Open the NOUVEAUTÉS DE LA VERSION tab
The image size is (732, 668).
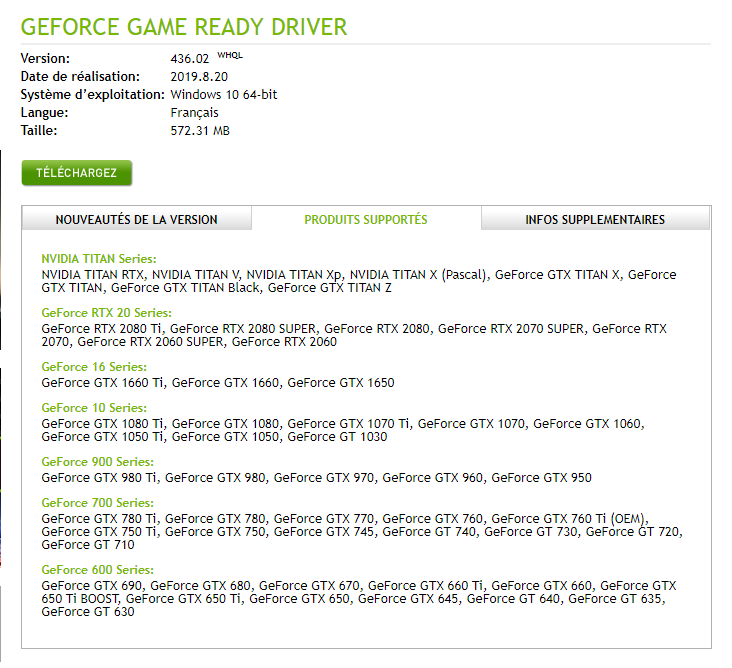136,219
